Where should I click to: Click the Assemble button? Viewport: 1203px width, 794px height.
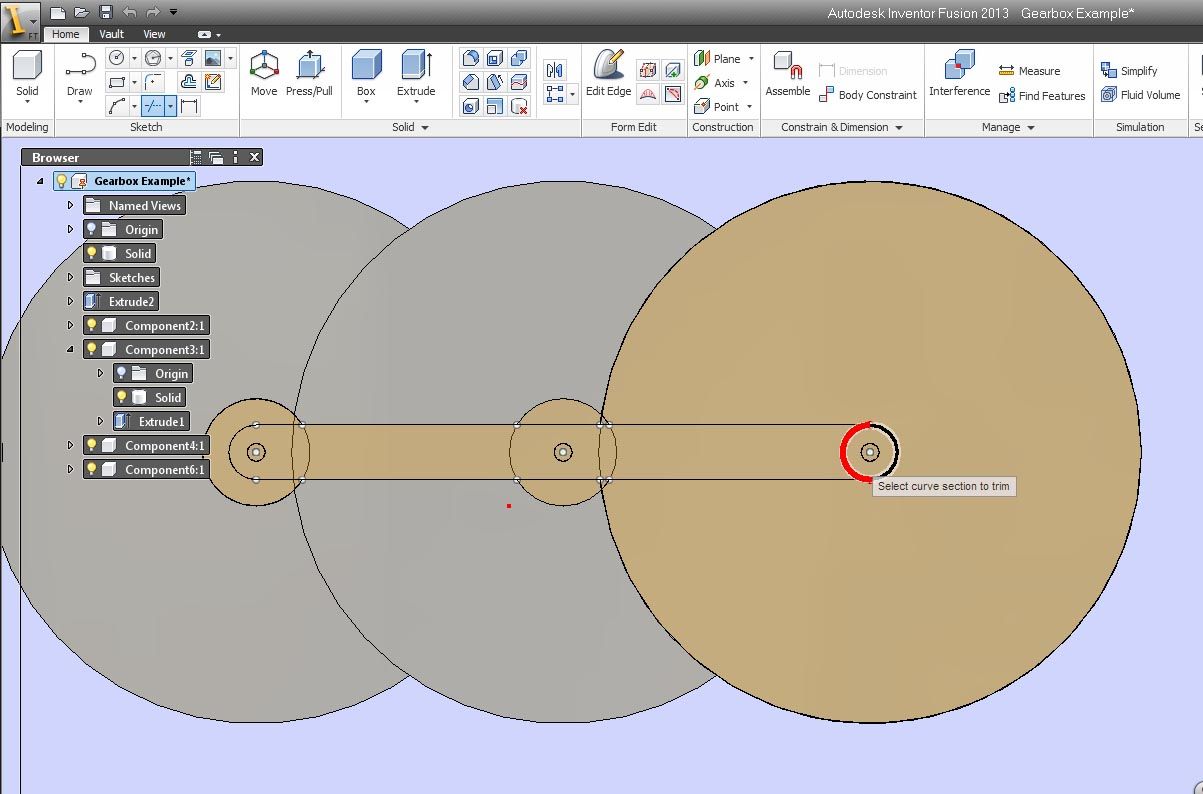pos(787,75)
